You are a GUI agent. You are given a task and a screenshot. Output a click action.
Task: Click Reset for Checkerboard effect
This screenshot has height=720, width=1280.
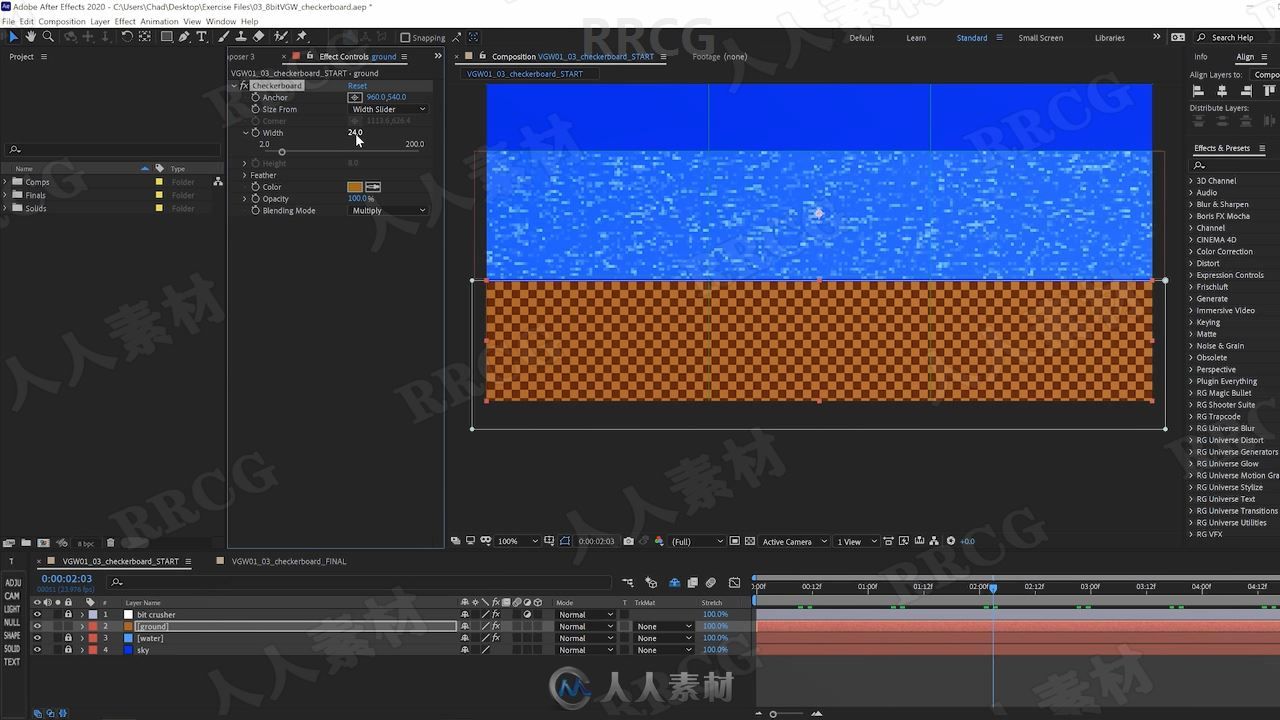(x=357, y=86)
